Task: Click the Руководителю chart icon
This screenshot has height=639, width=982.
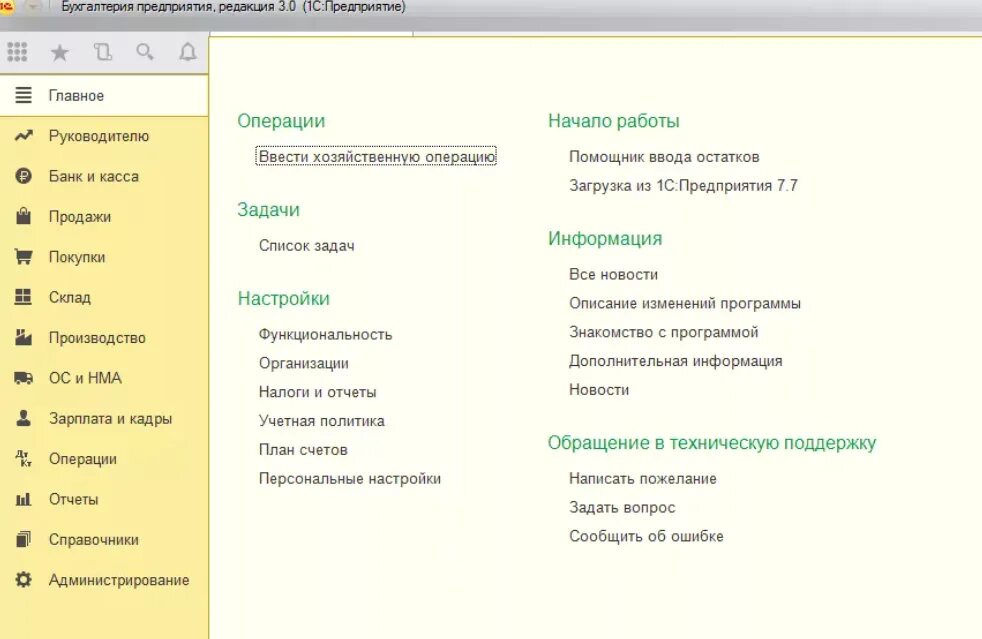Action: tap(23, 136)
